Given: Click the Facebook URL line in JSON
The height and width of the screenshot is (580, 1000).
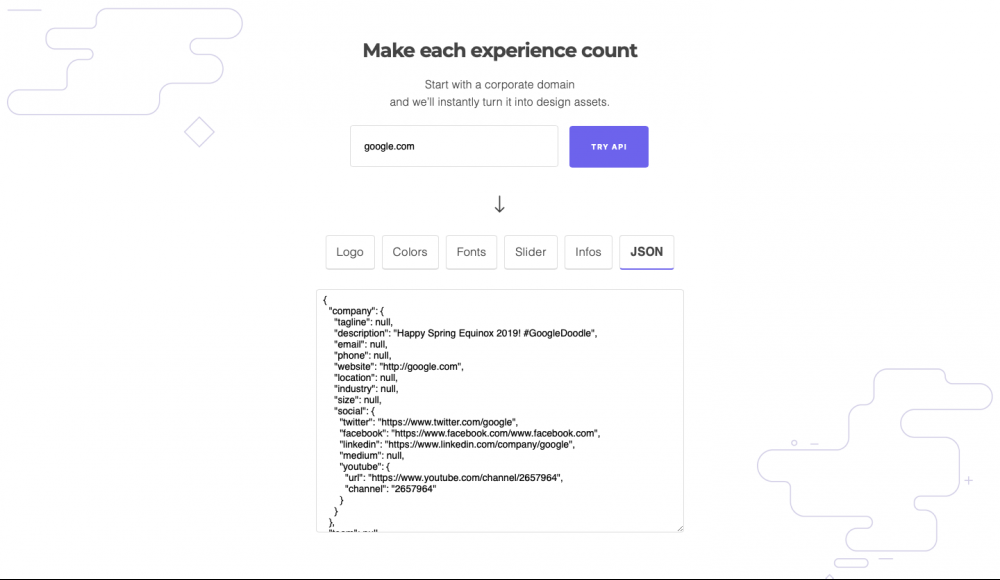Looking at the screenshot, I should tap(468, 433).
